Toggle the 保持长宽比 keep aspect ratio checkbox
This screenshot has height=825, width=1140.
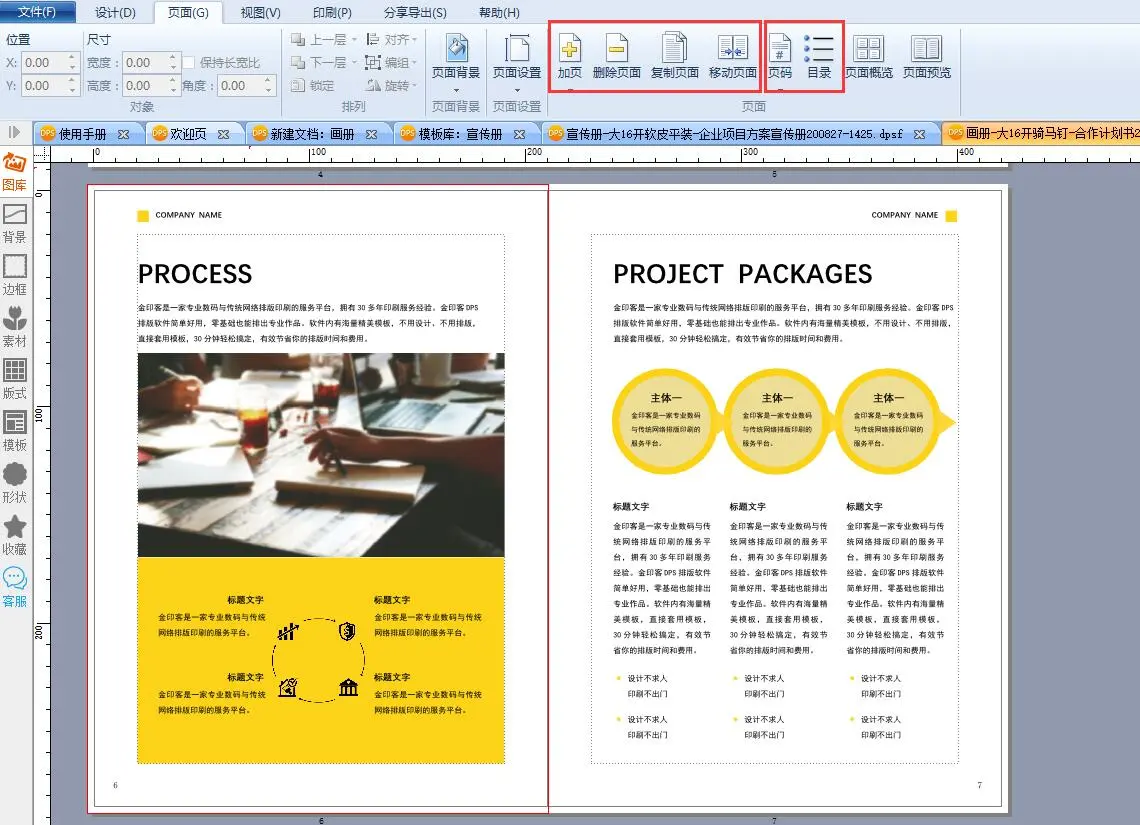click(189, 63)
